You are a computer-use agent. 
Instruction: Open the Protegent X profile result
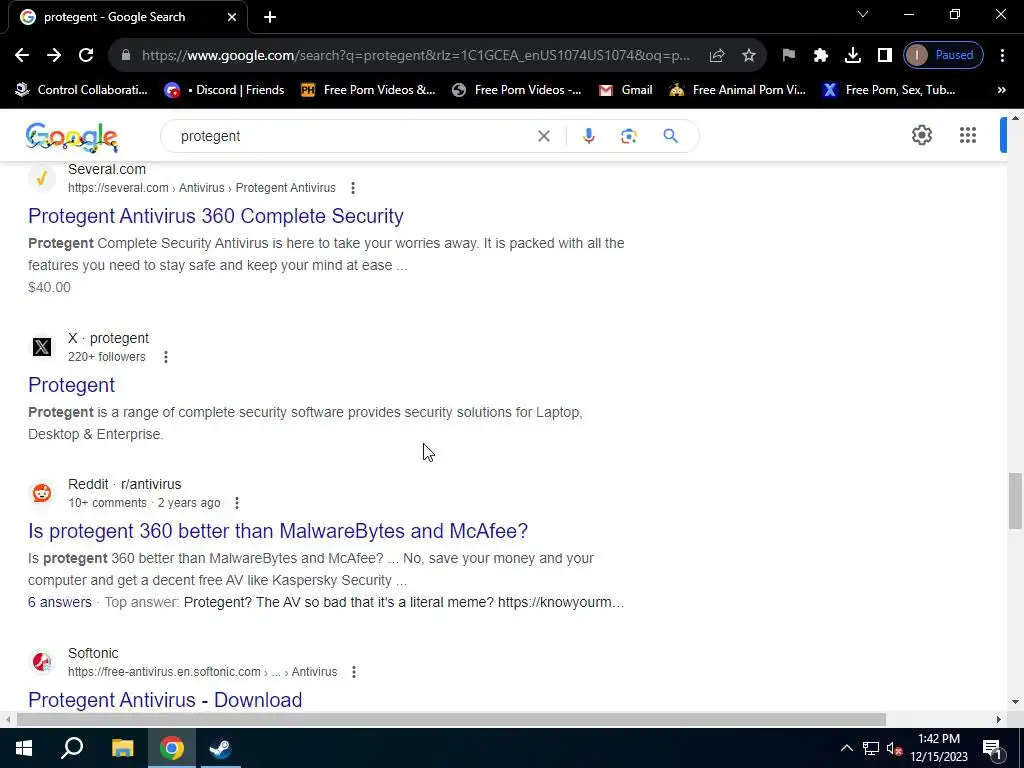pyautogui.click(x=71, y=385)
